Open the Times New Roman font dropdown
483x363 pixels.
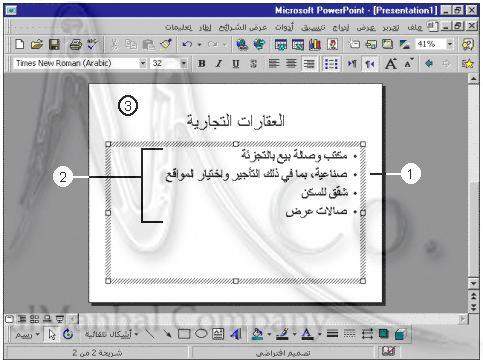pyautogui.click(x=143, y=63)
